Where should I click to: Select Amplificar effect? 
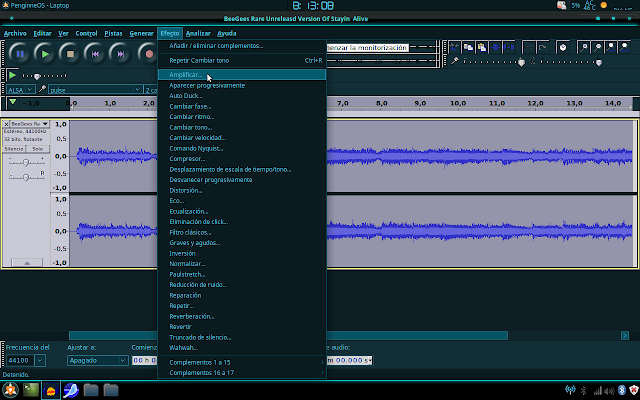click(242, 75)
